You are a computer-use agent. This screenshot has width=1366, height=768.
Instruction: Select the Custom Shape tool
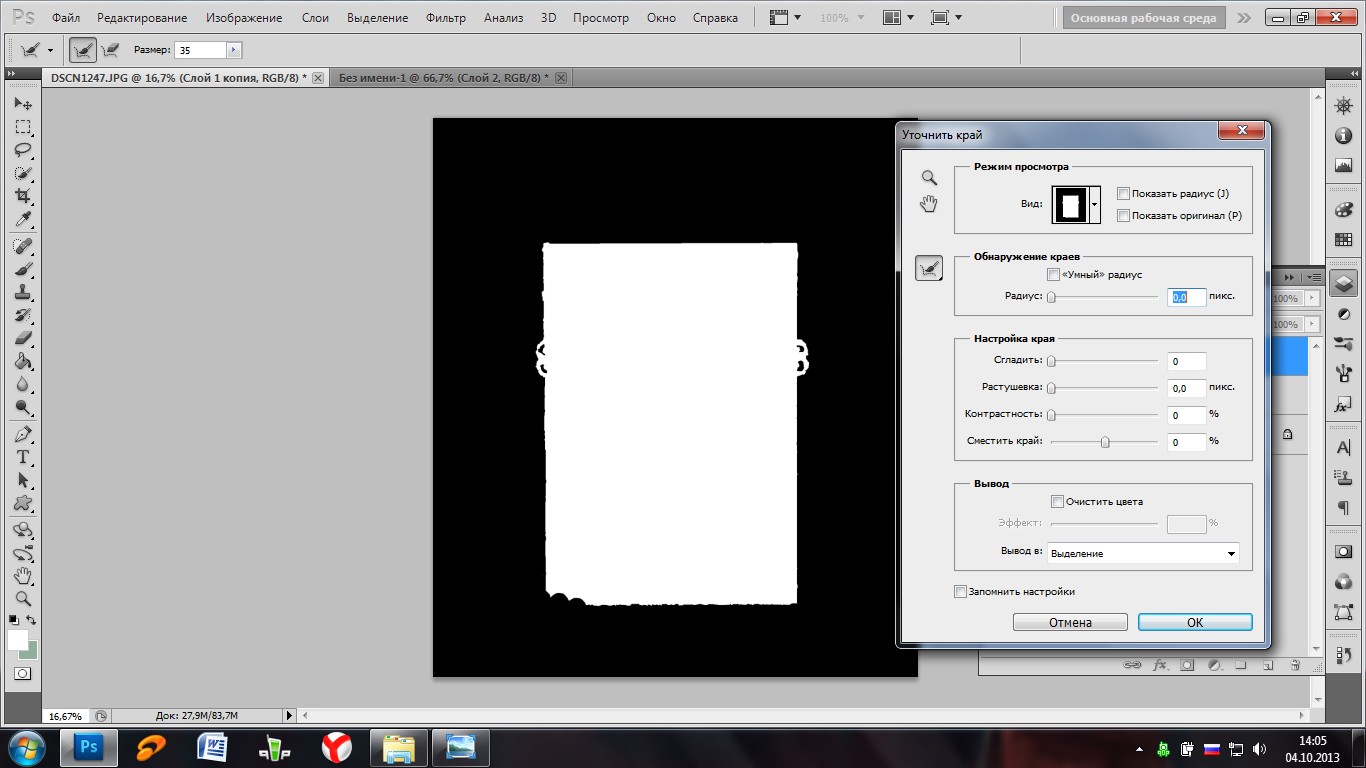pos(23,503)
